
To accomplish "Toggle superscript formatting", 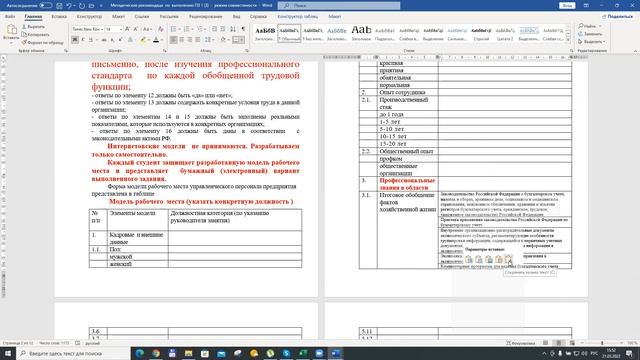I will (x=120, y=40).
